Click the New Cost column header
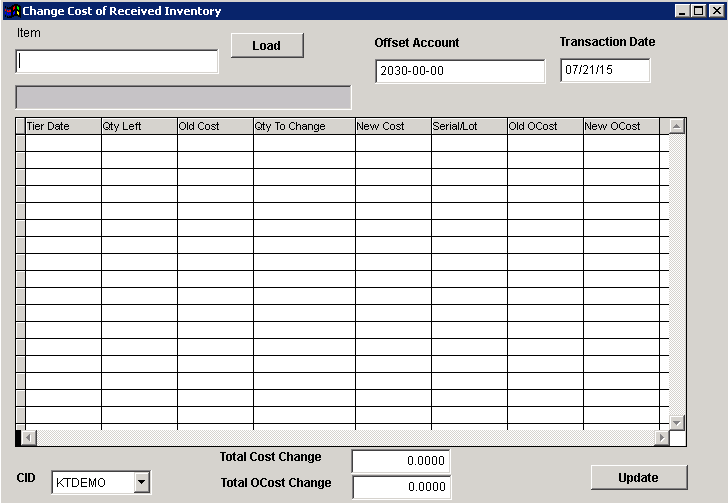This screenshot has height=503, width=728. (x=393, y=127)
